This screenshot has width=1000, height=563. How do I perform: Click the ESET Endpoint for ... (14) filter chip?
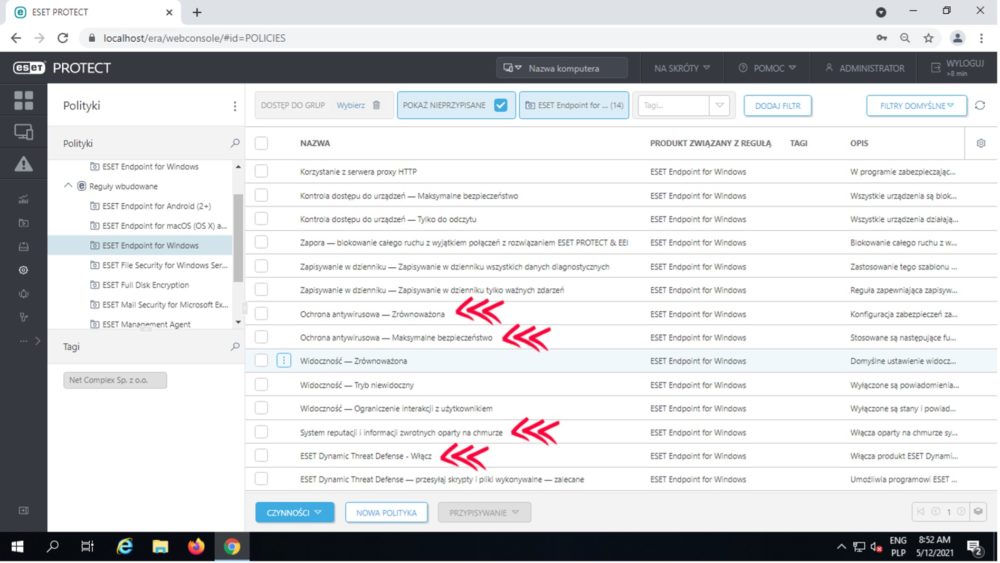pos(574,105)
